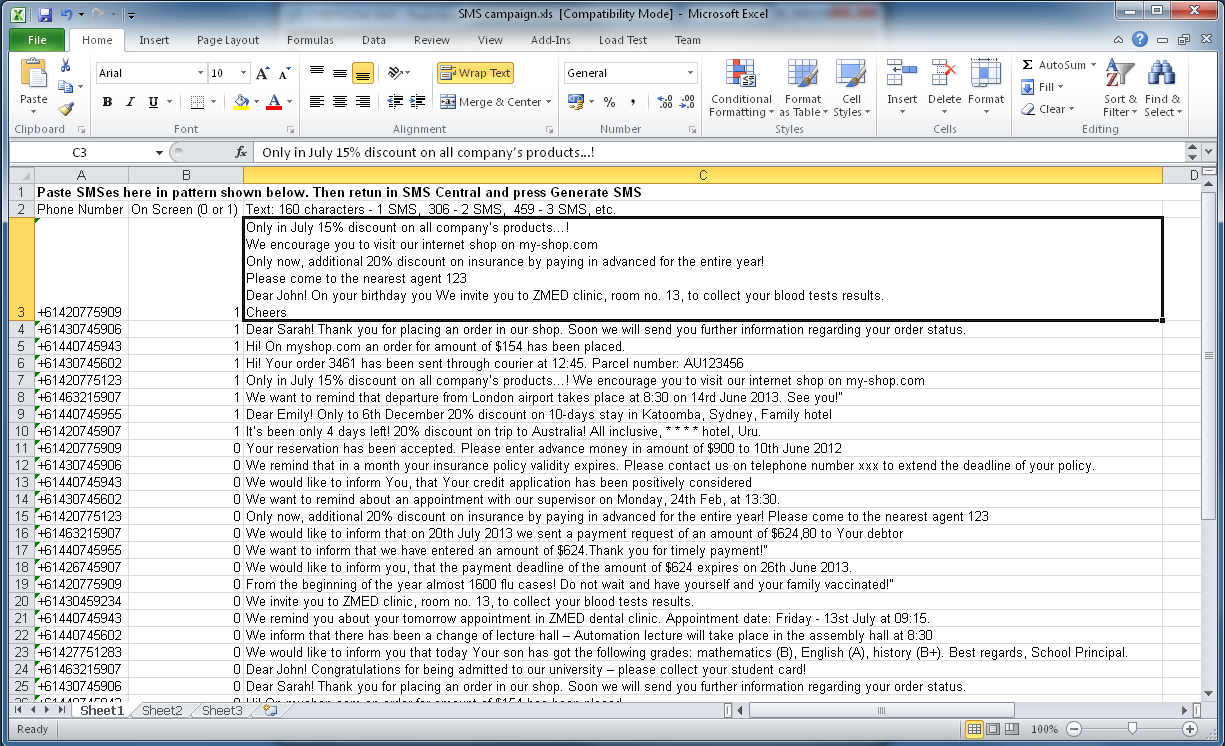Apply the red Font Color
The image size is (1225, 746).
272,102
